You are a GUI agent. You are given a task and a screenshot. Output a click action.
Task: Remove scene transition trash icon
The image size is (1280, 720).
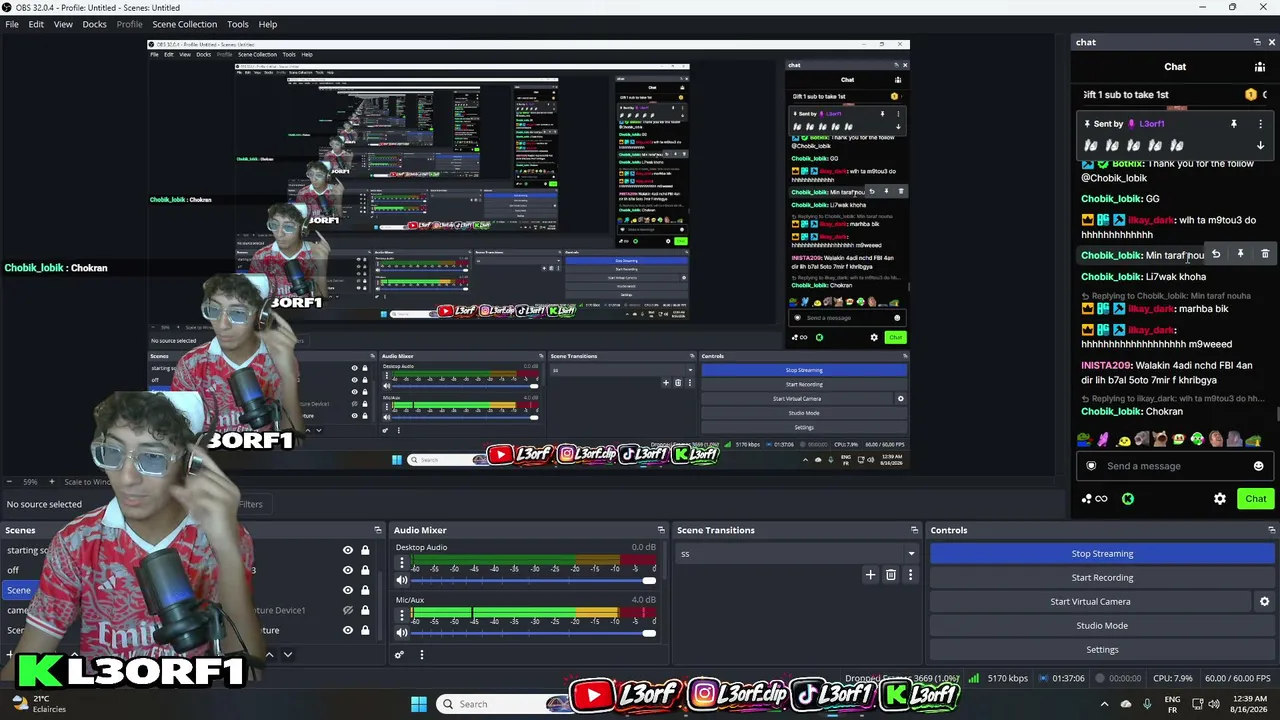point(891,575)
